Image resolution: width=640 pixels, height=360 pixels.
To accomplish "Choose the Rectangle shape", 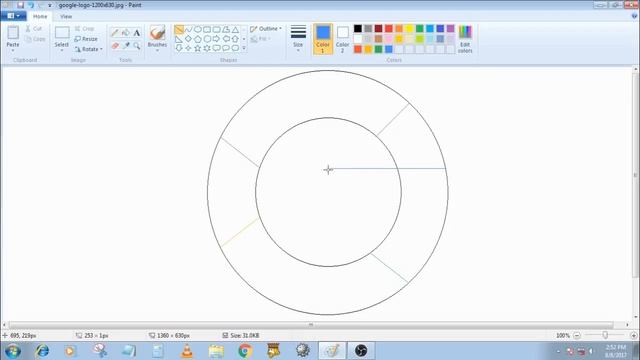I will pos(207,29).
